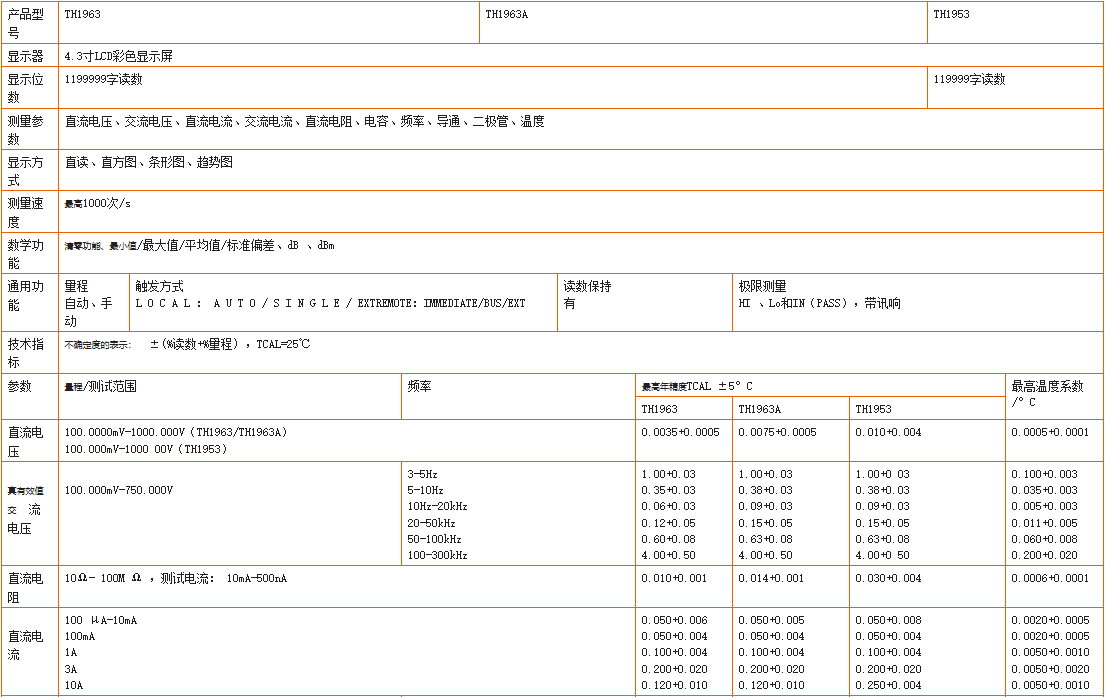Image resolution: width=1105 pixels, height=697 pixels.
Task: Select accuracy value 0.0075+0.0005
Action: [777, 432]
